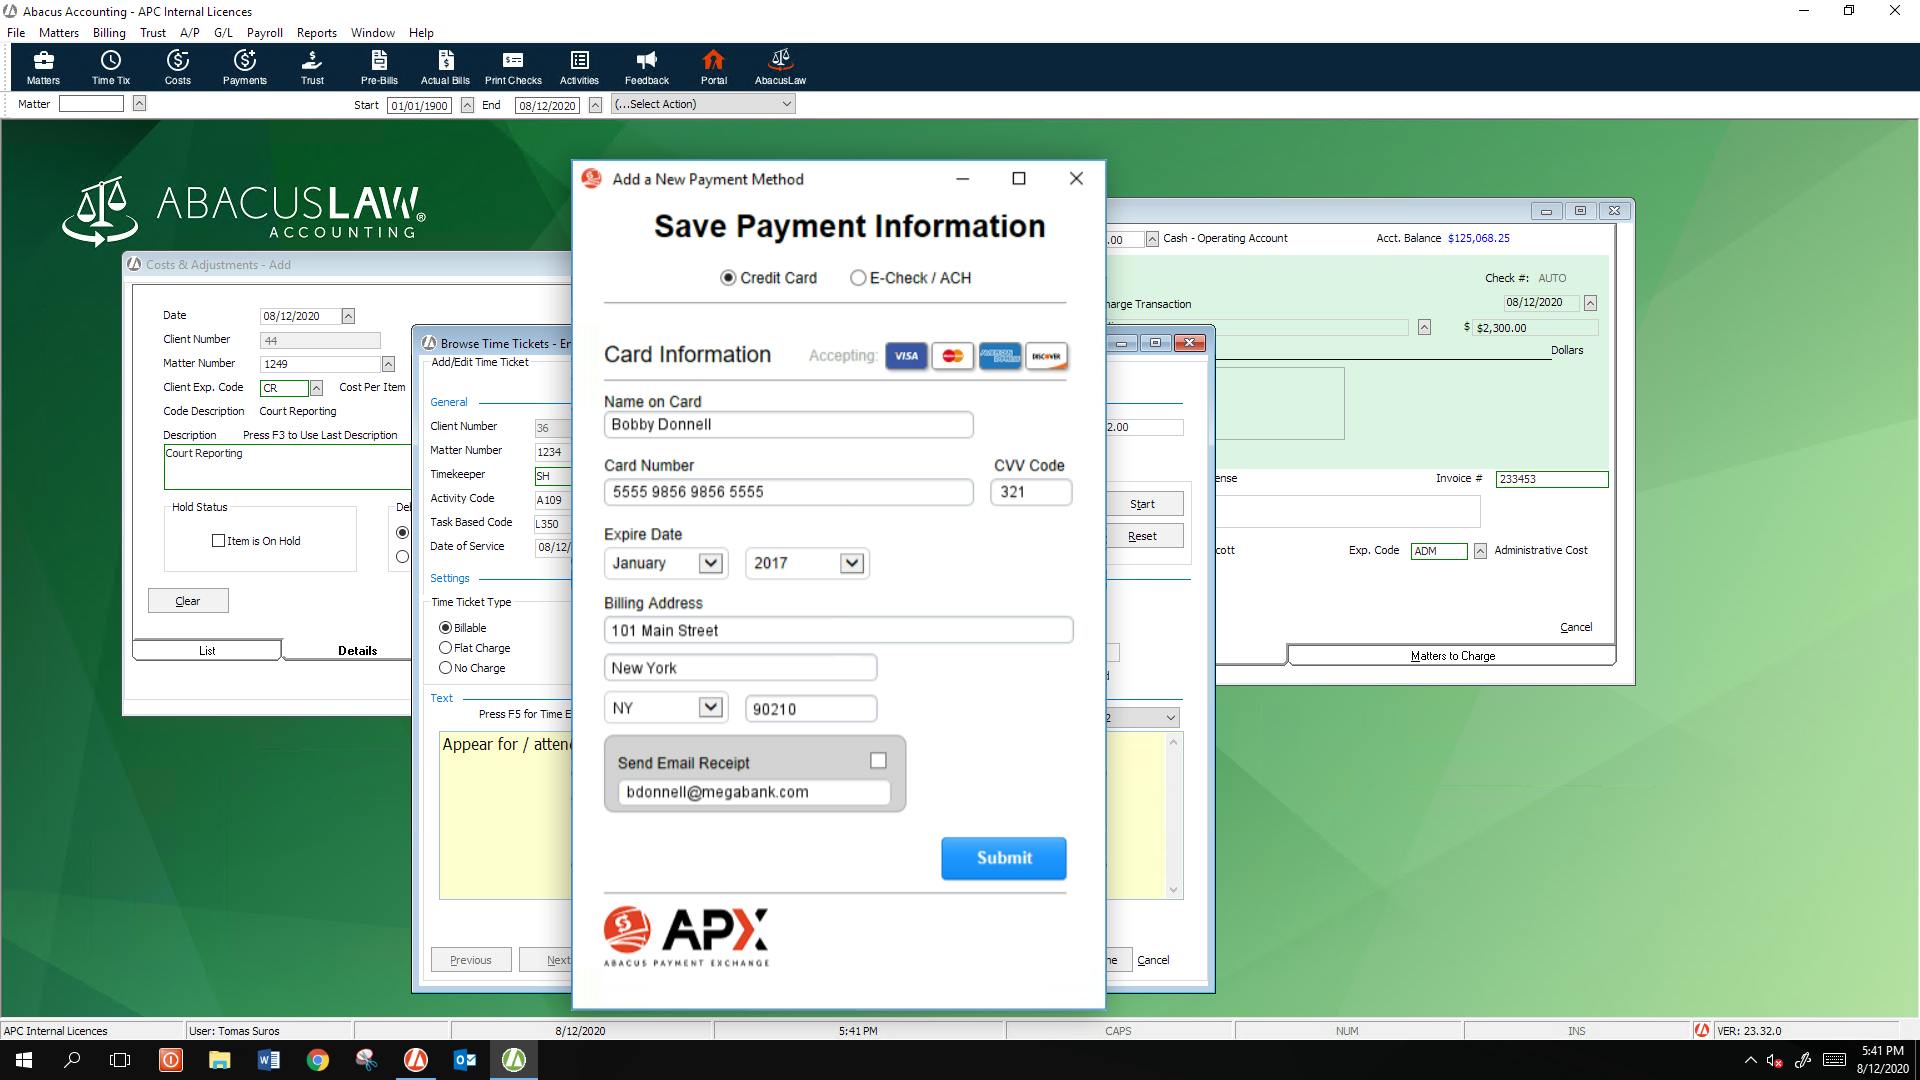Open the Trust accounting tool

[x=312, y=66]
